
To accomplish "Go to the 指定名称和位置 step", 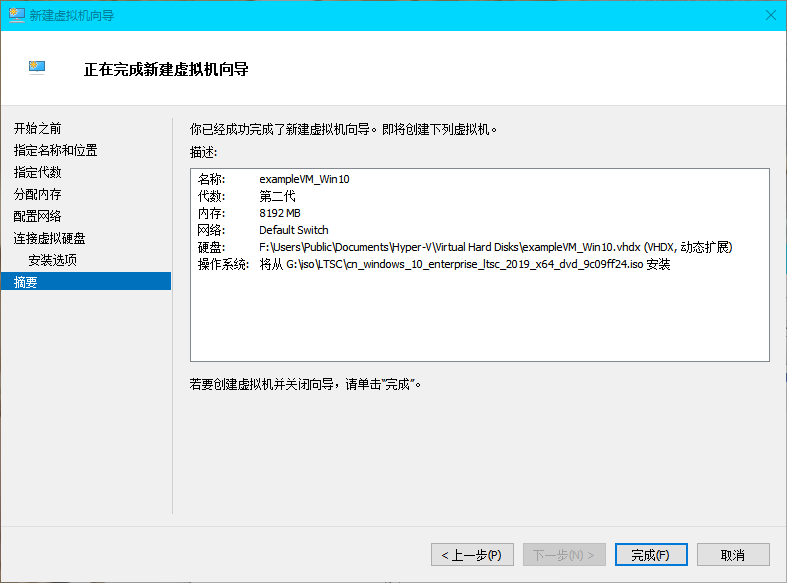I will coord(55,151).
